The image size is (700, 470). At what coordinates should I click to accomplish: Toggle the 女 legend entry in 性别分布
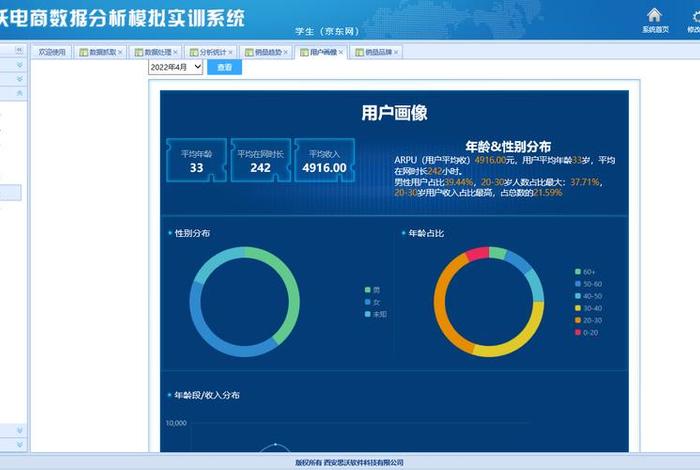tap(372, 302)
